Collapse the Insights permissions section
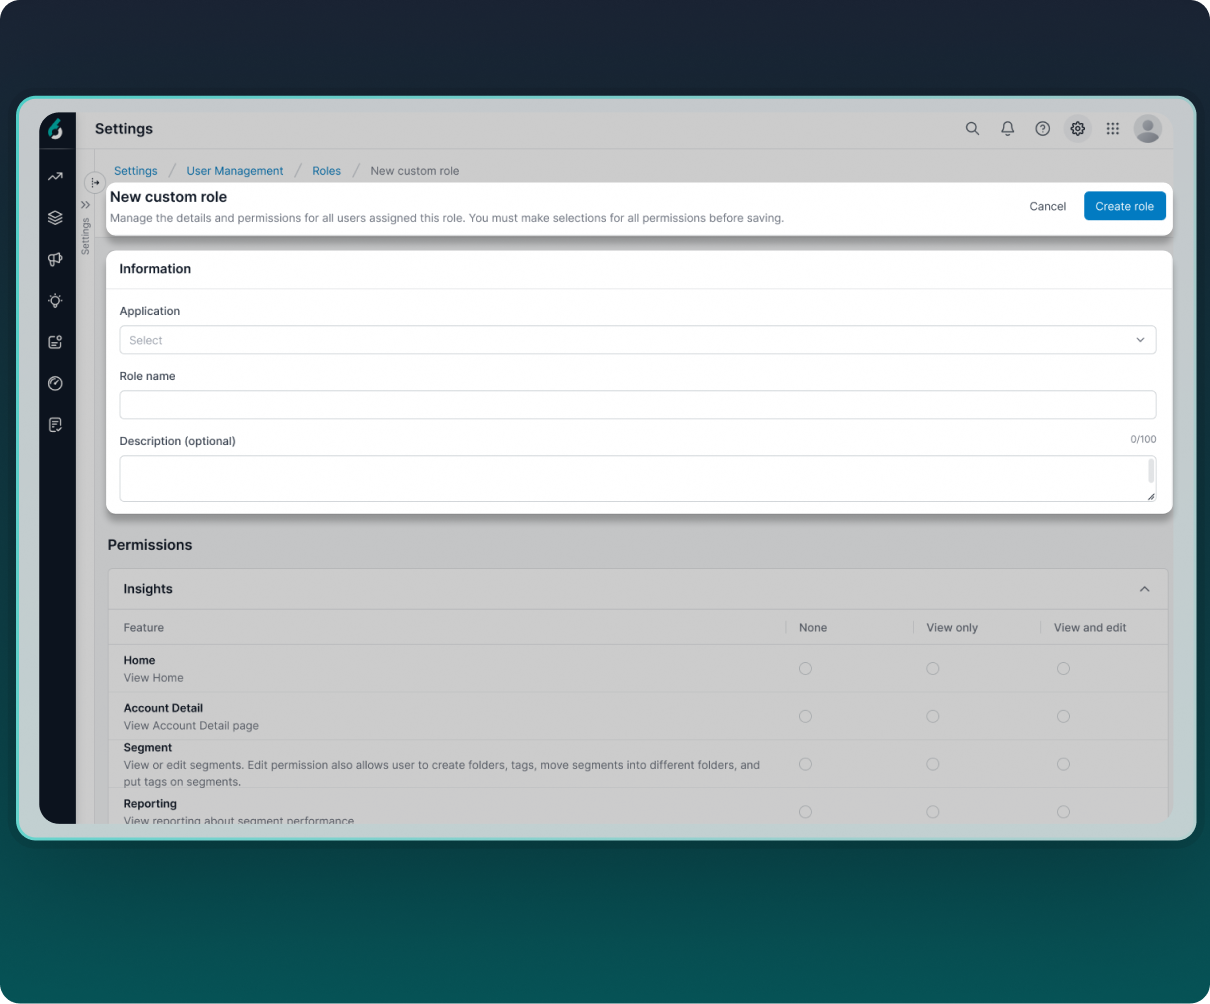The width and height of the screenshot is (1210, 1004). pyautogui.click(x=1145, y=589)
